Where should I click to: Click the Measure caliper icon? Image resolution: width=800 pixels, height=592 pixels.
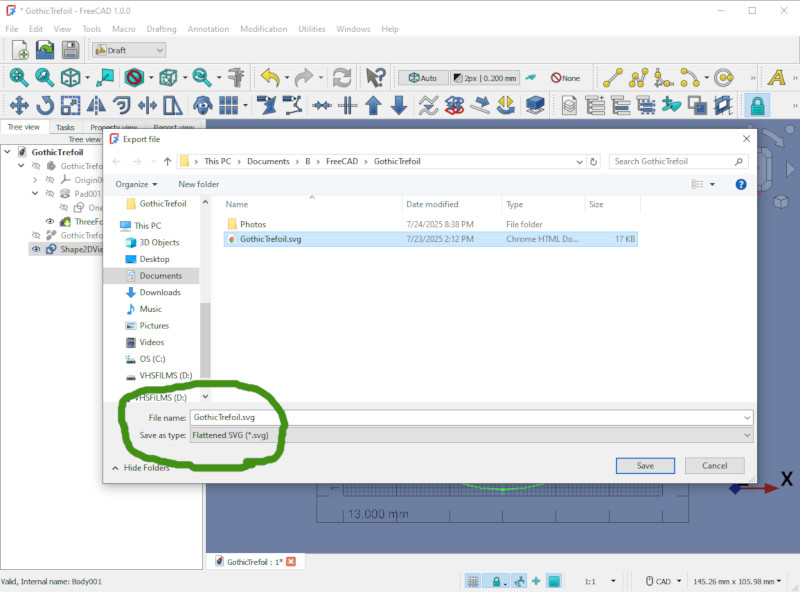pyautogui.click(x=236, y=78)
